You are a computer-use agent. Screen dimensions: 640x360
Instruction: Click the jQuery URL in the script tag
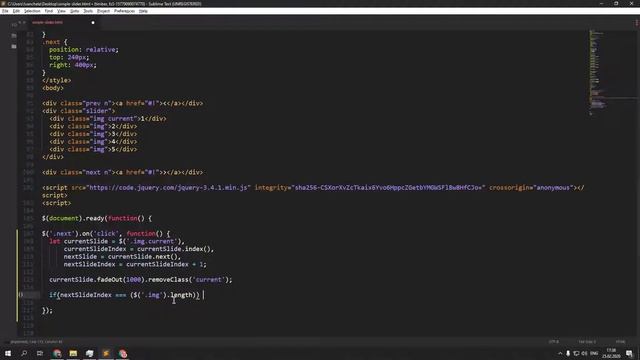pos(169,188)
